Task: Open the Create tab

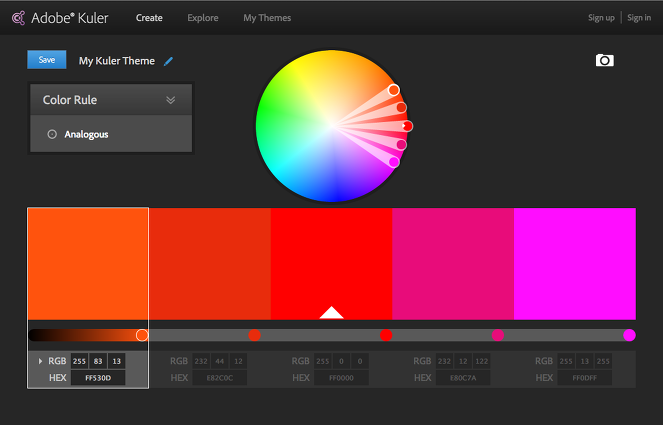Action: tap(149, 18)
